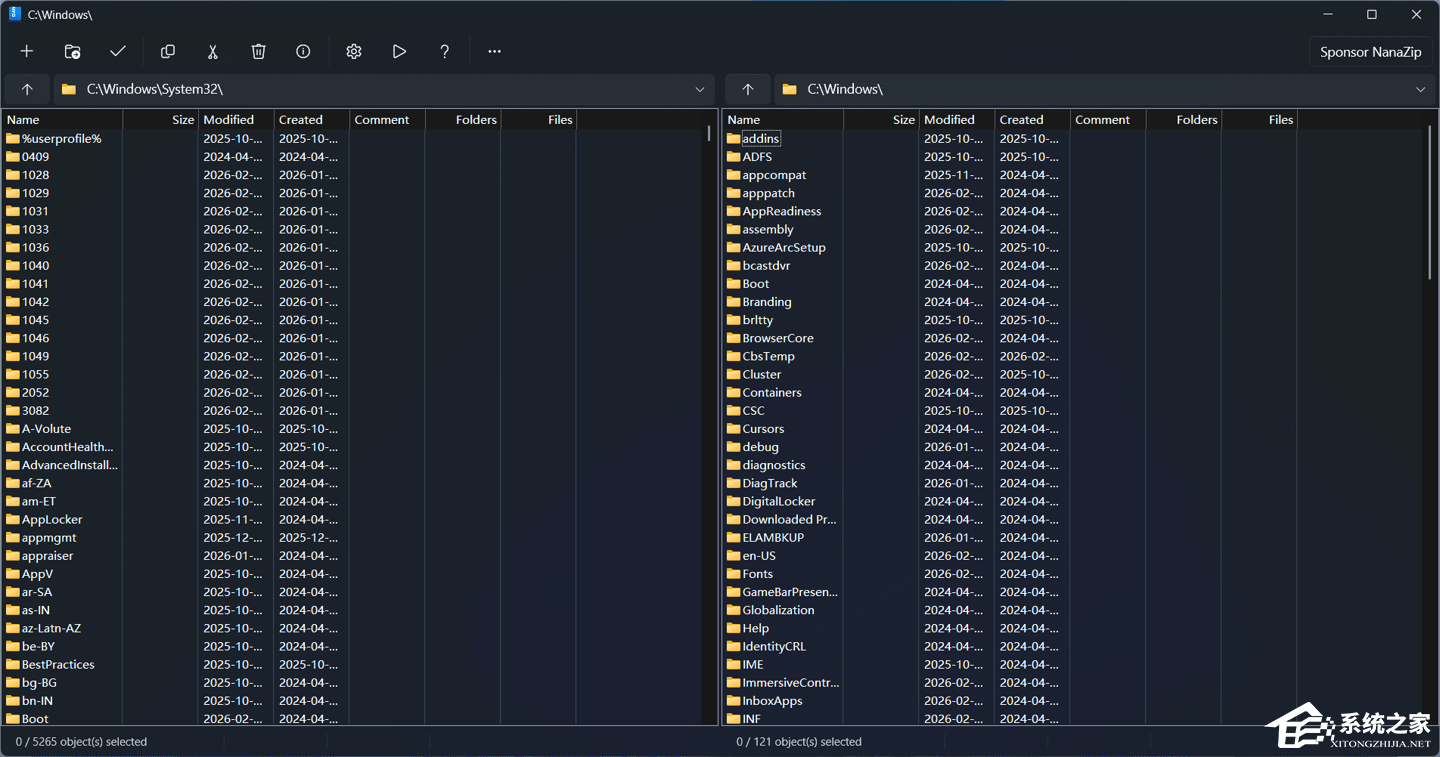Expand the System32 path dropdown
The width and height of the screenshot is (1440, 757).
700,89
